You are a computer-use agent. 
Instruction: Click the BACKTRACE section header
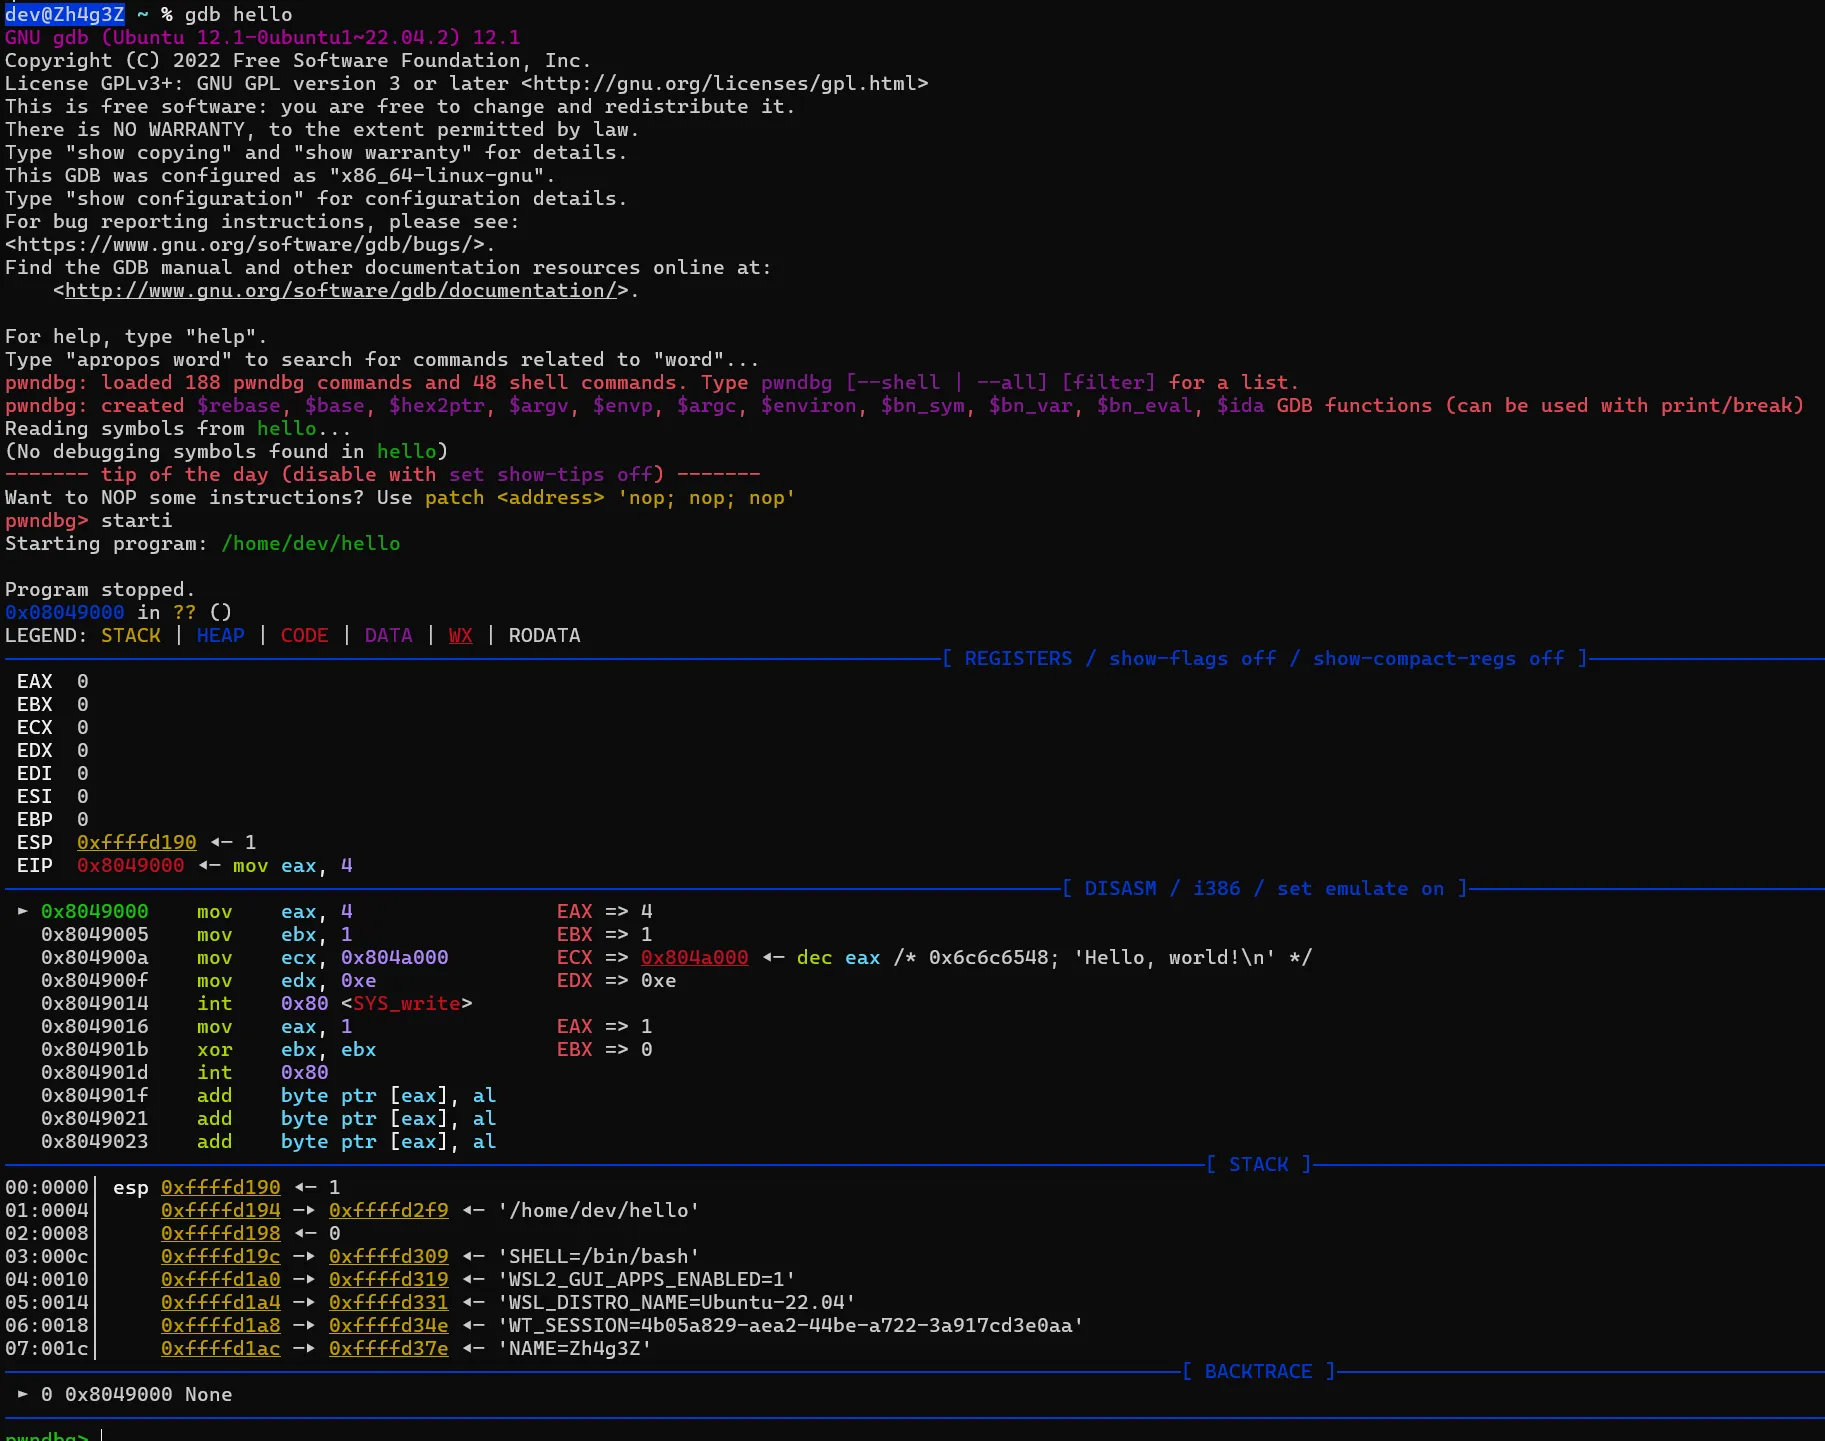tap(1257, 1371)
